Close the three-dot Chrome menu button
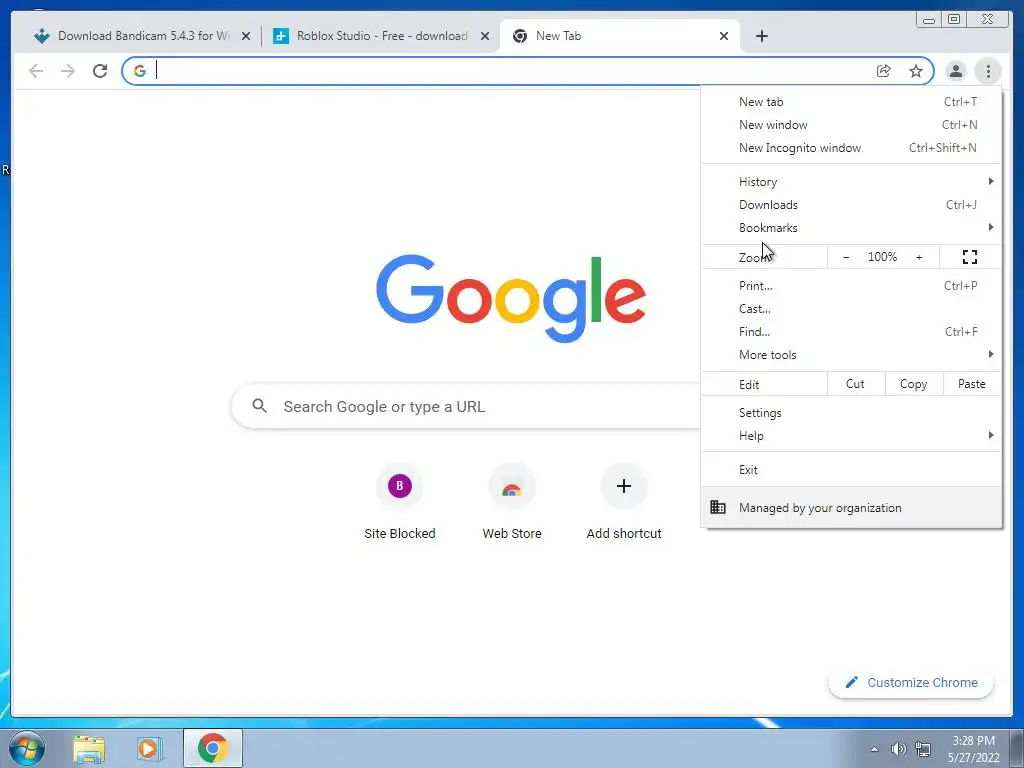Screen dimensions: 1024x768 pos(988,71)
